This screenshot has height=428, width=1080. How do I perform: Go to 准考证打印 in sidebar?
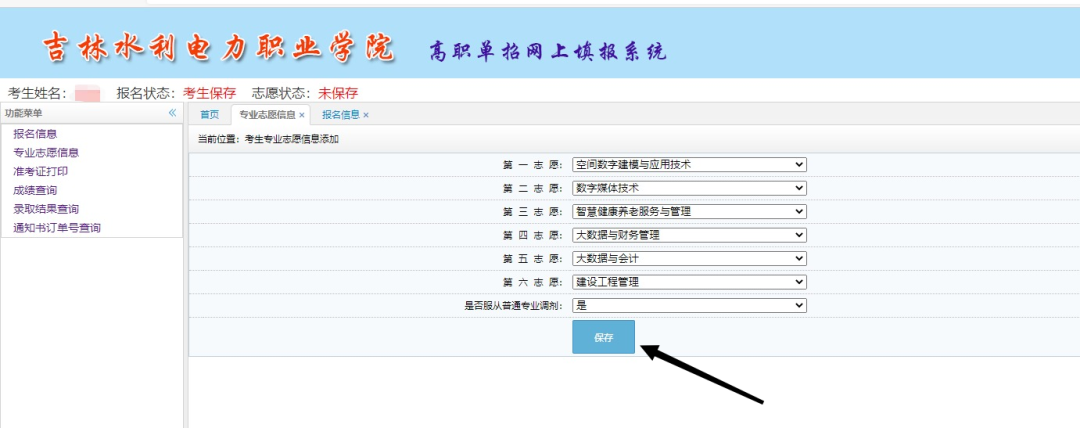point(40,171)
